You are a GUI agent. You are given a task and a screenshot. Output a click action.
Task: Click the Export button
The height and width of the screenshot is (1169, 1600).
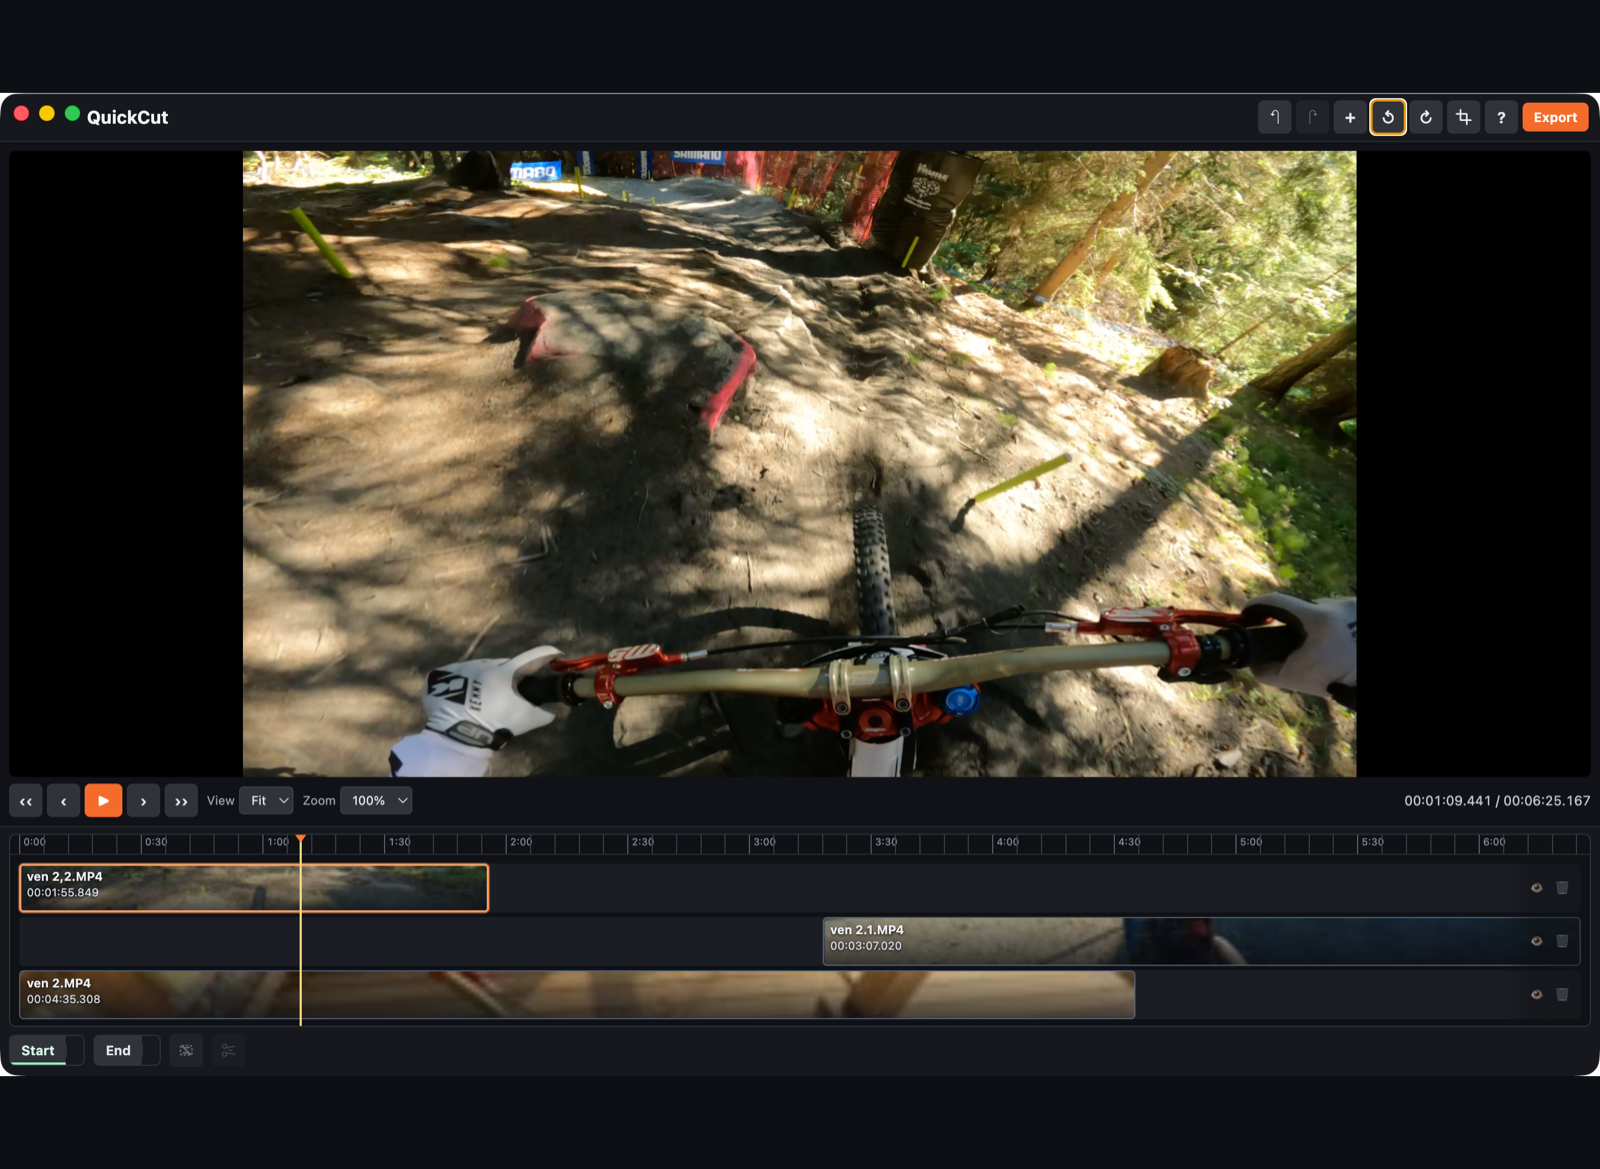(1555, 117)
